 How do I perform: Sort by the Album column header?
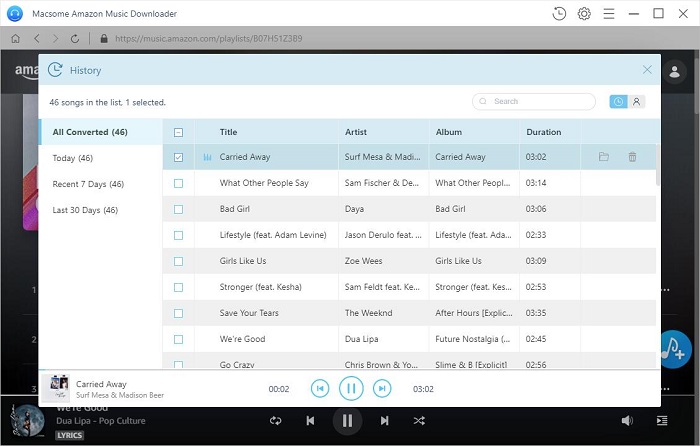tap(449, 132)
